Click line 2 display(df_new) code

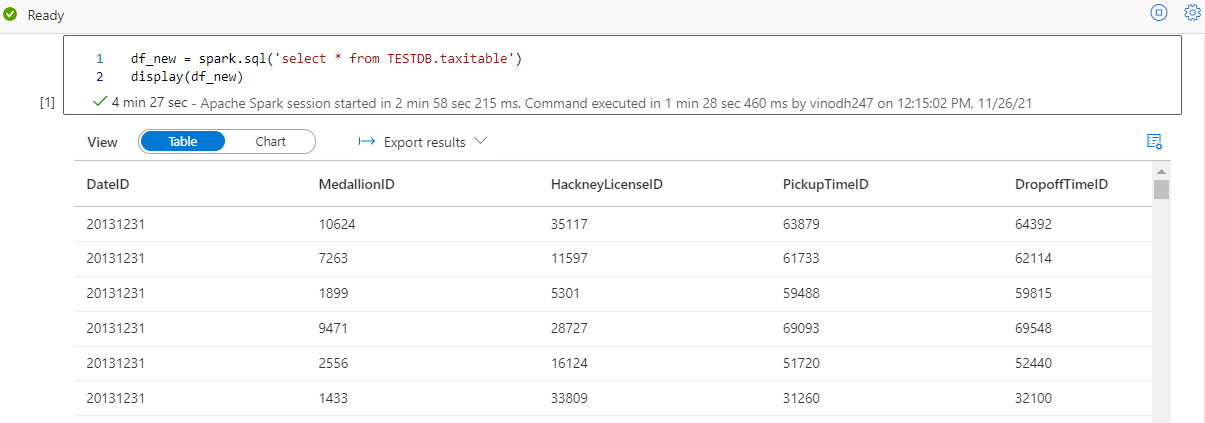click(x=187, y=77)
